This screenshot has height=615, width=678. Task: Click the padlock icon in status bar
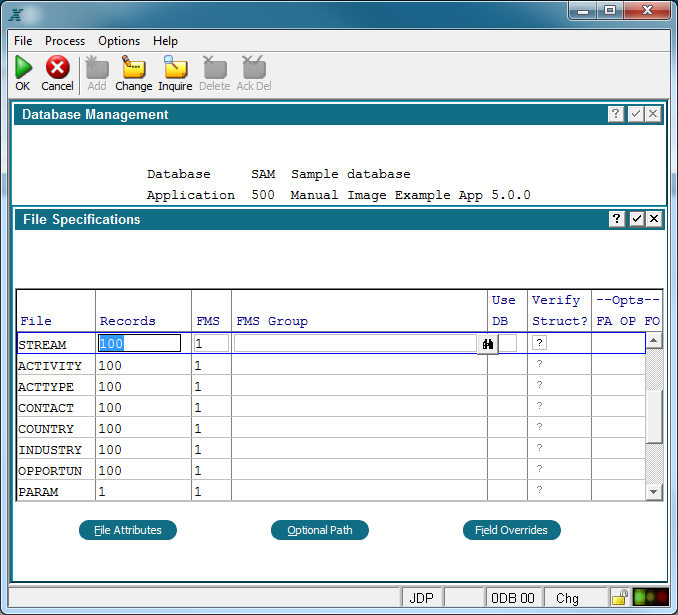click(620, 598)
